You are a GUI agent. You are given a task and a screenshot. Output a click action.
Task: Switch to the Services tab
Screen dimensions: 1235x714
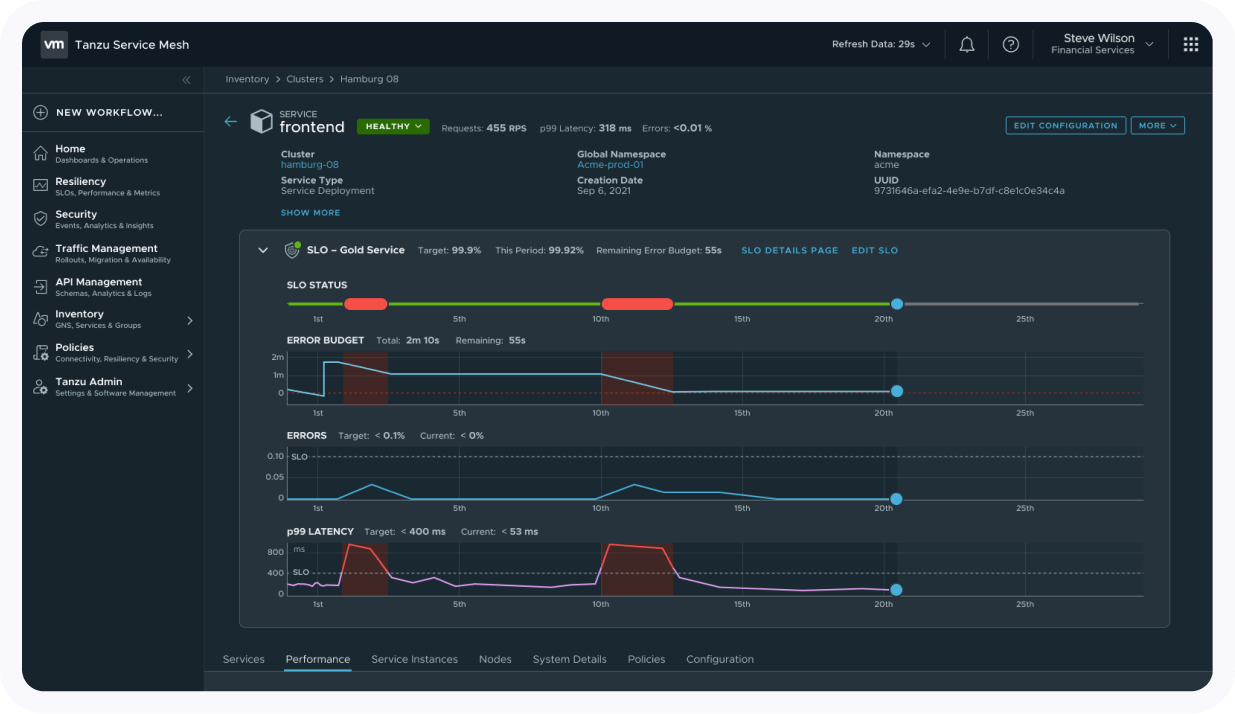click(x=244, y=659)
